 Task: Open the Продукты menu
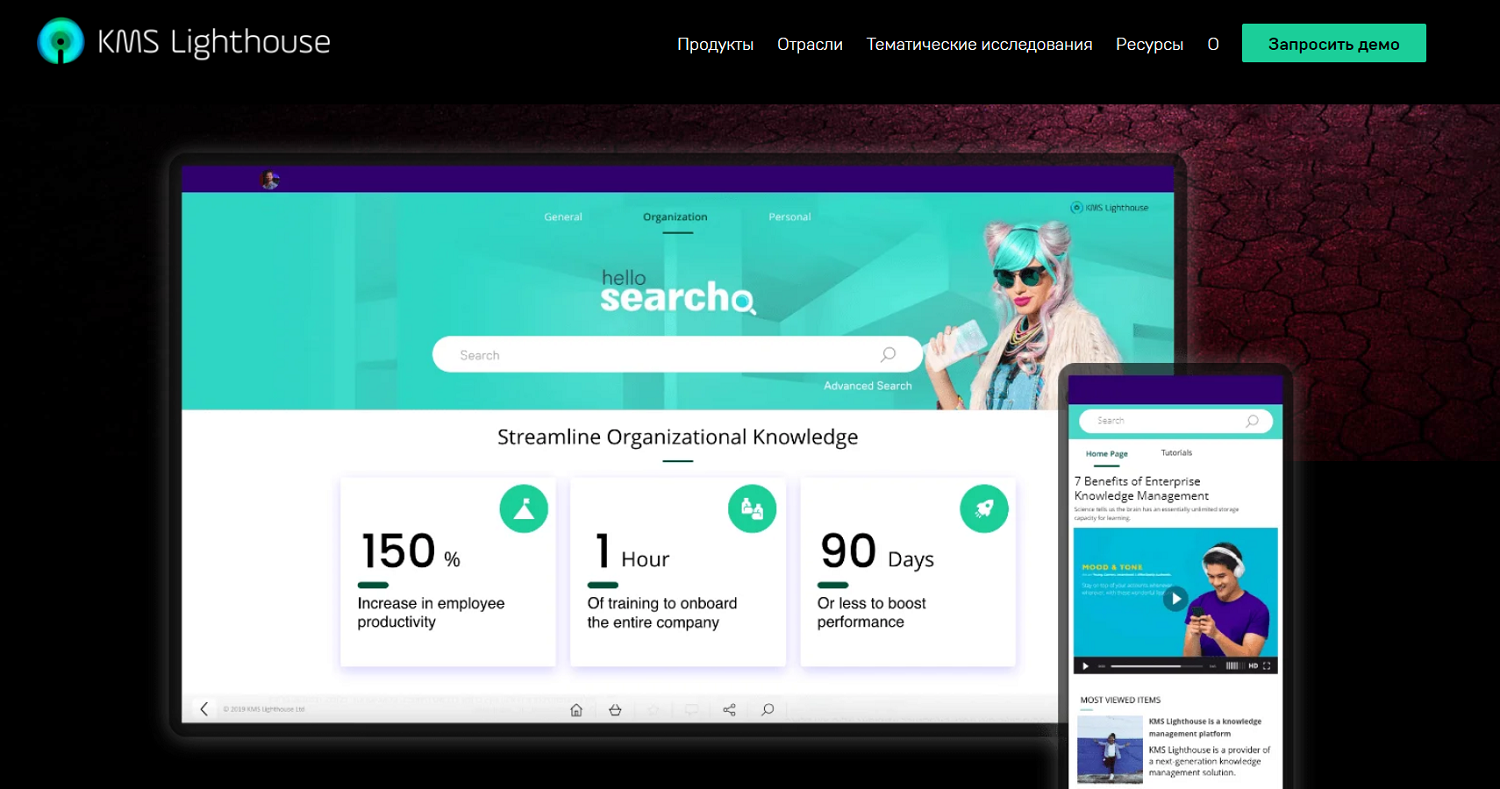(715, 44)
